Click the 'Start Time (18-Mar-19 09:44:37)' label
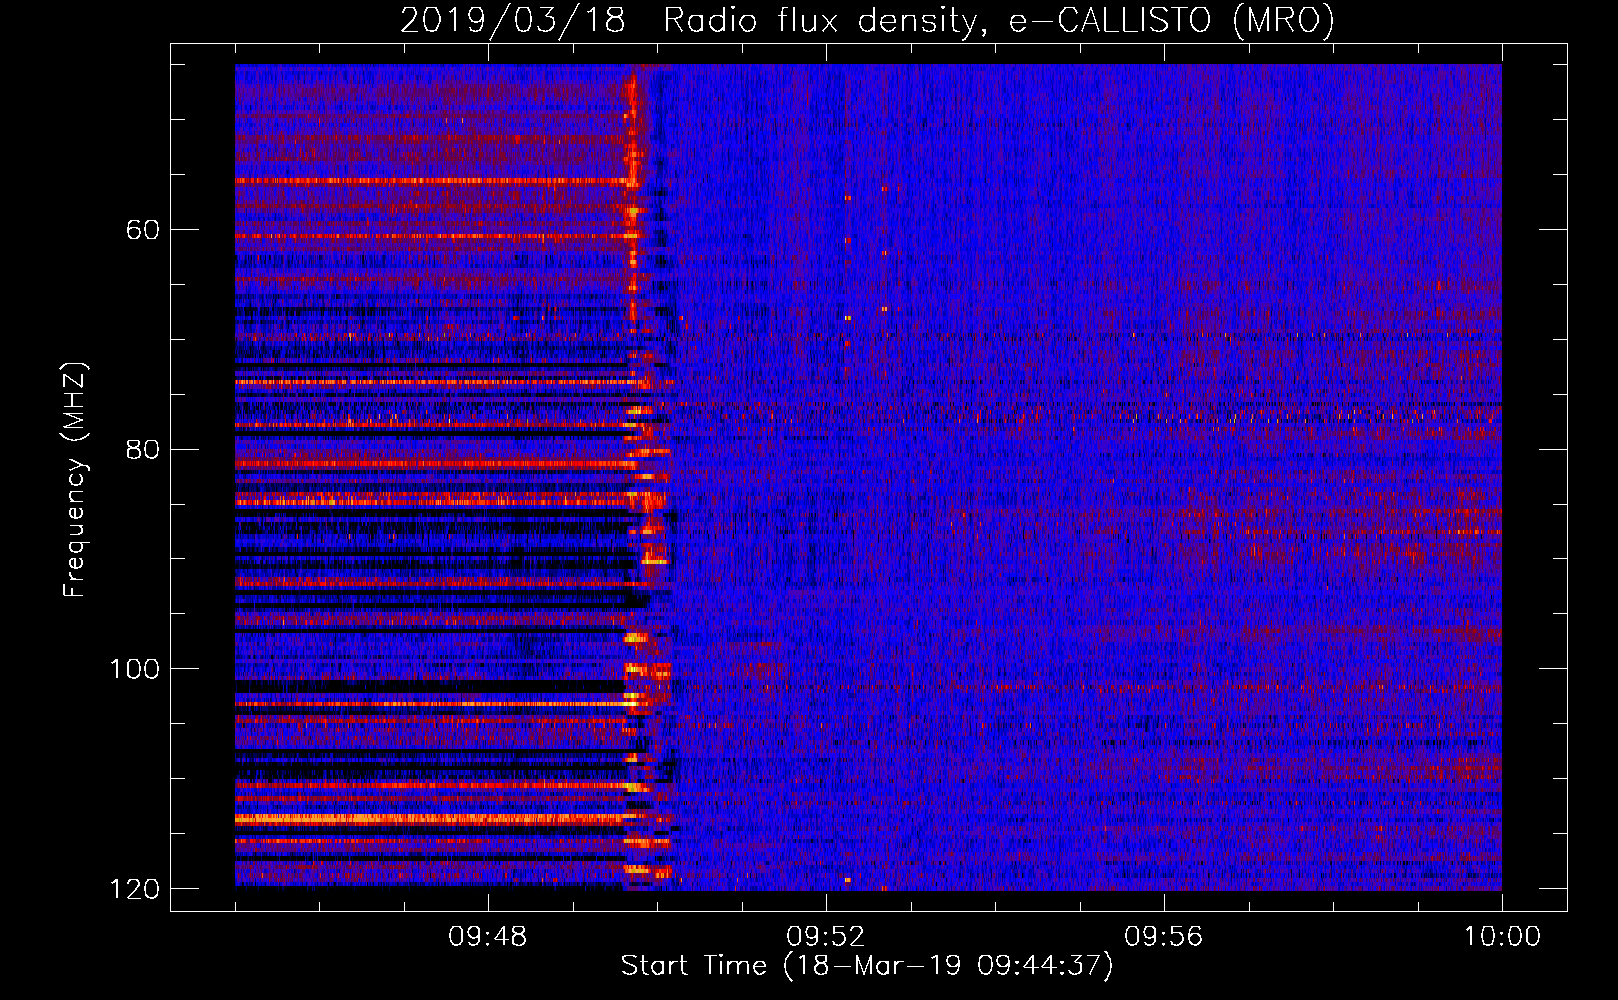Viewport: 1618px width, 1000px height. pos(867,966)
